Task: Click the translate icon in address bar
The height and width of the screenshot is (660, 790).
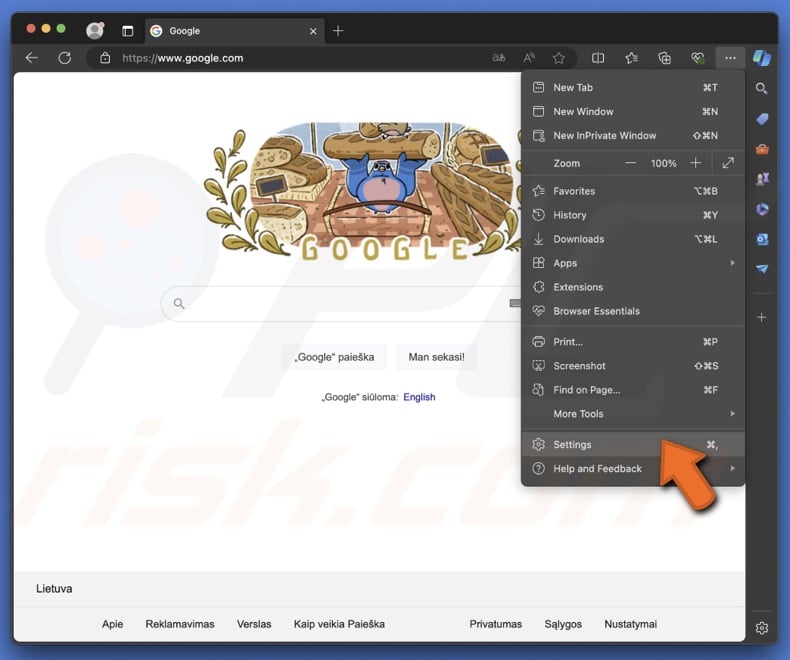Action: point(499,58)
